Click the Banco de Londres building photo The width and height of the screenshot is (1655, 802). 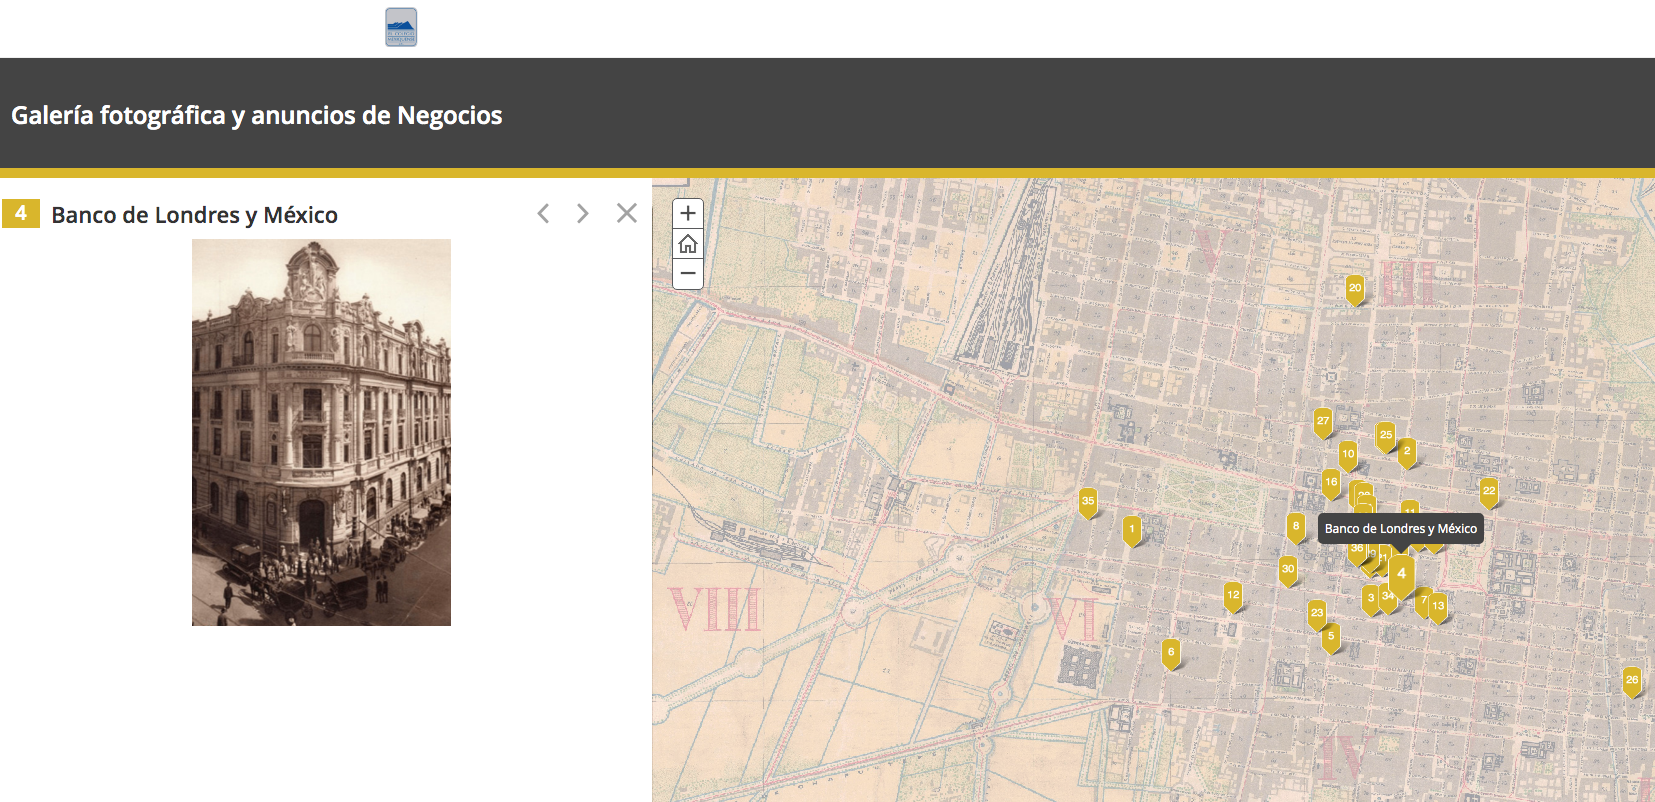(x=321, y=432)
